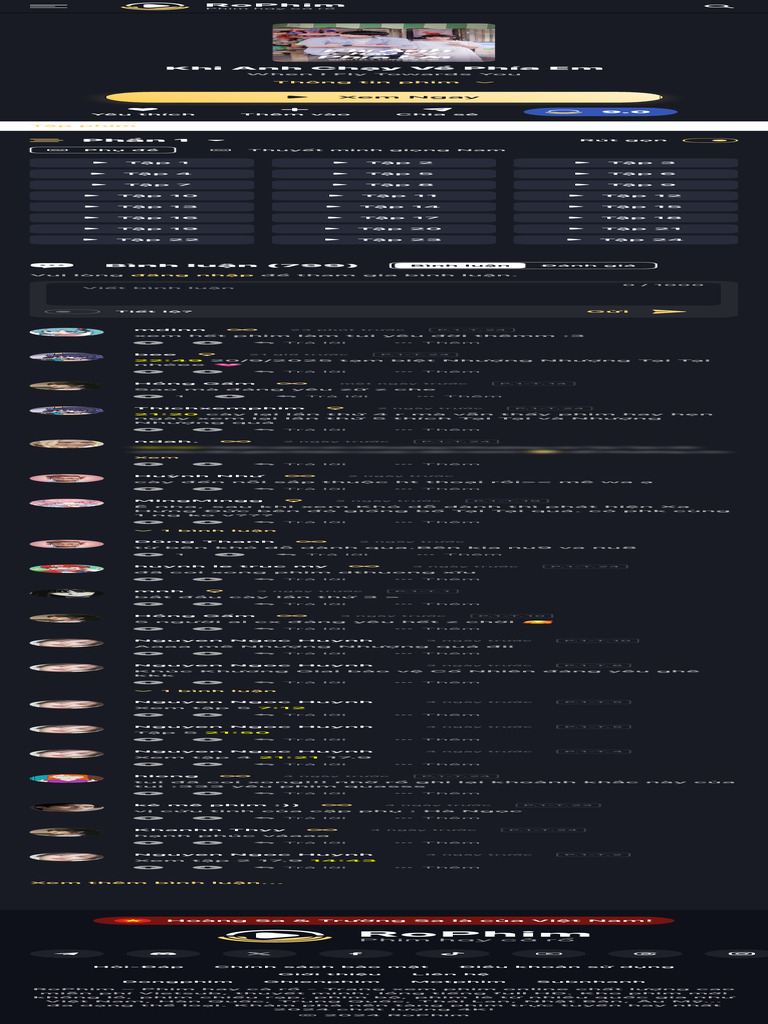Open the YouTube icon in footer

point(549,954)
